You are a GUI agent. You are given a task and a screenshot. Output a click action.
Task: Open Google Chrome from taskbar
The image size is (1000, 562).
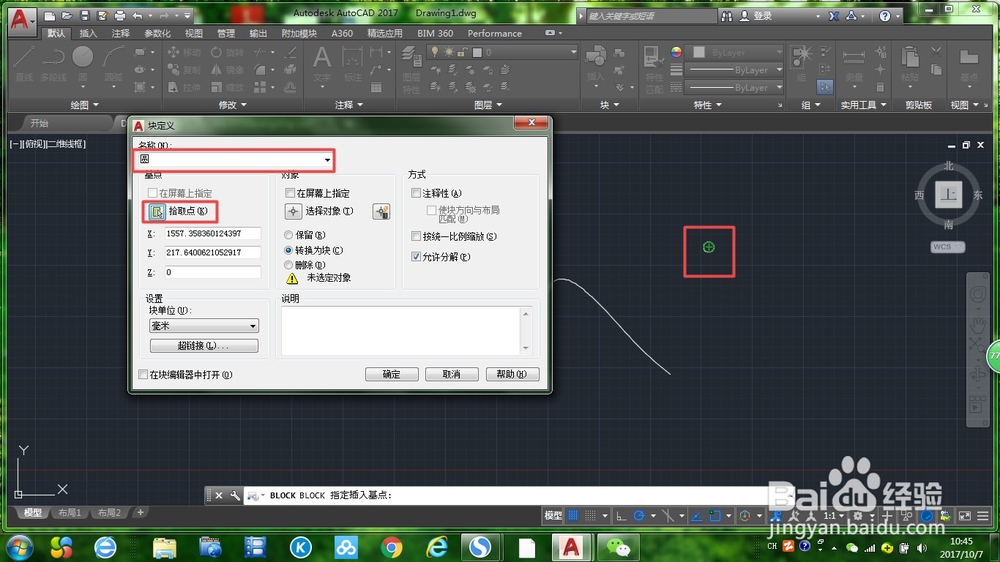(392, 547)
